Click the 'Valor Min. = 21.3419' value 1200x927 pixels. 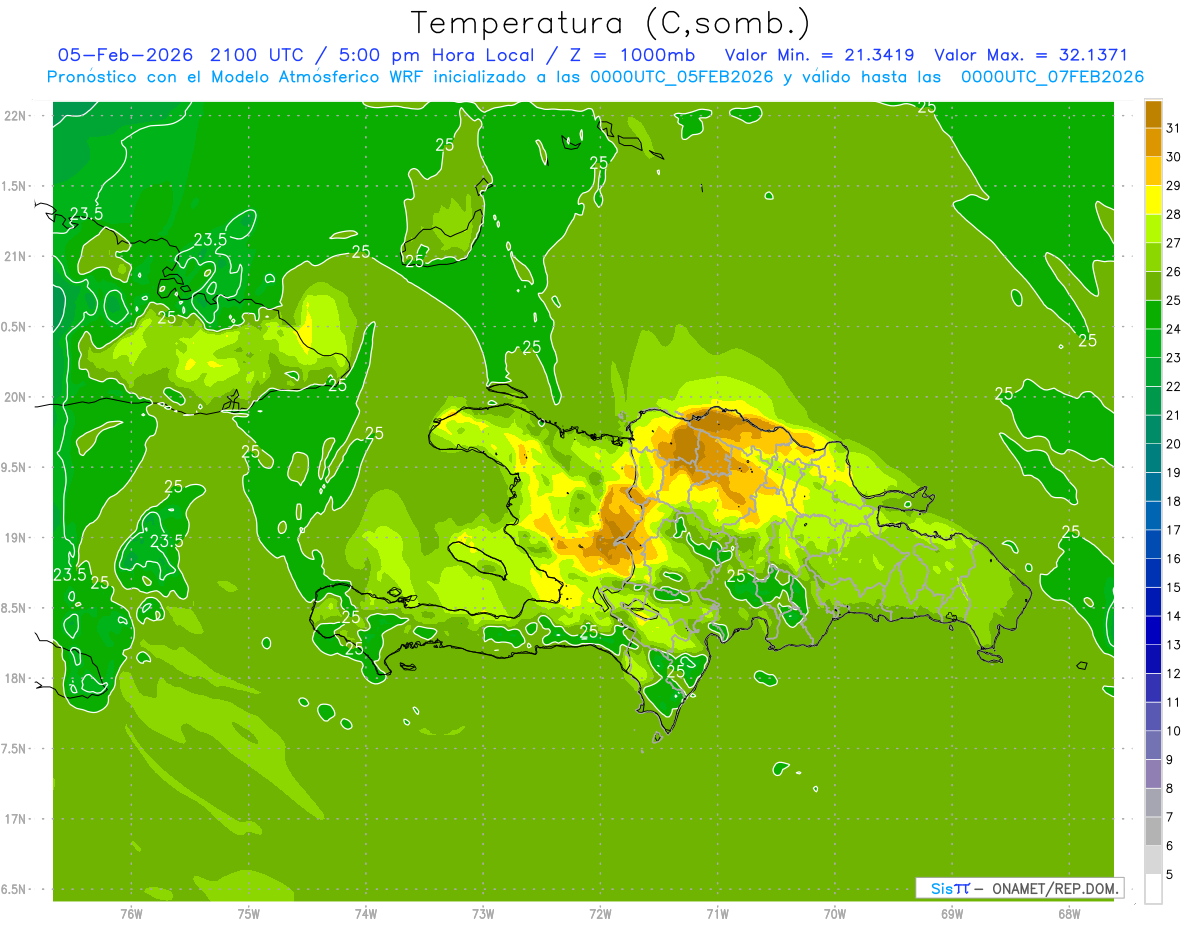click(820, 55)
